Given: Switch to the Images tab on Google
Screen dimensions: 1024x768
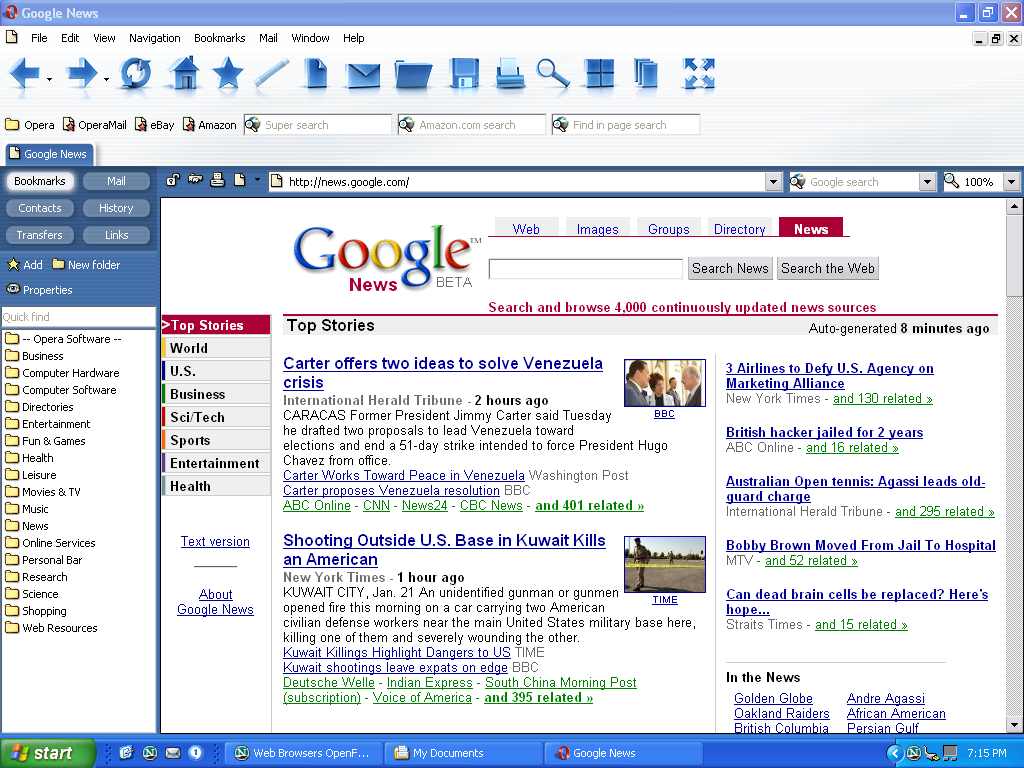Looking at the screenshot, I should coord(597,229).
